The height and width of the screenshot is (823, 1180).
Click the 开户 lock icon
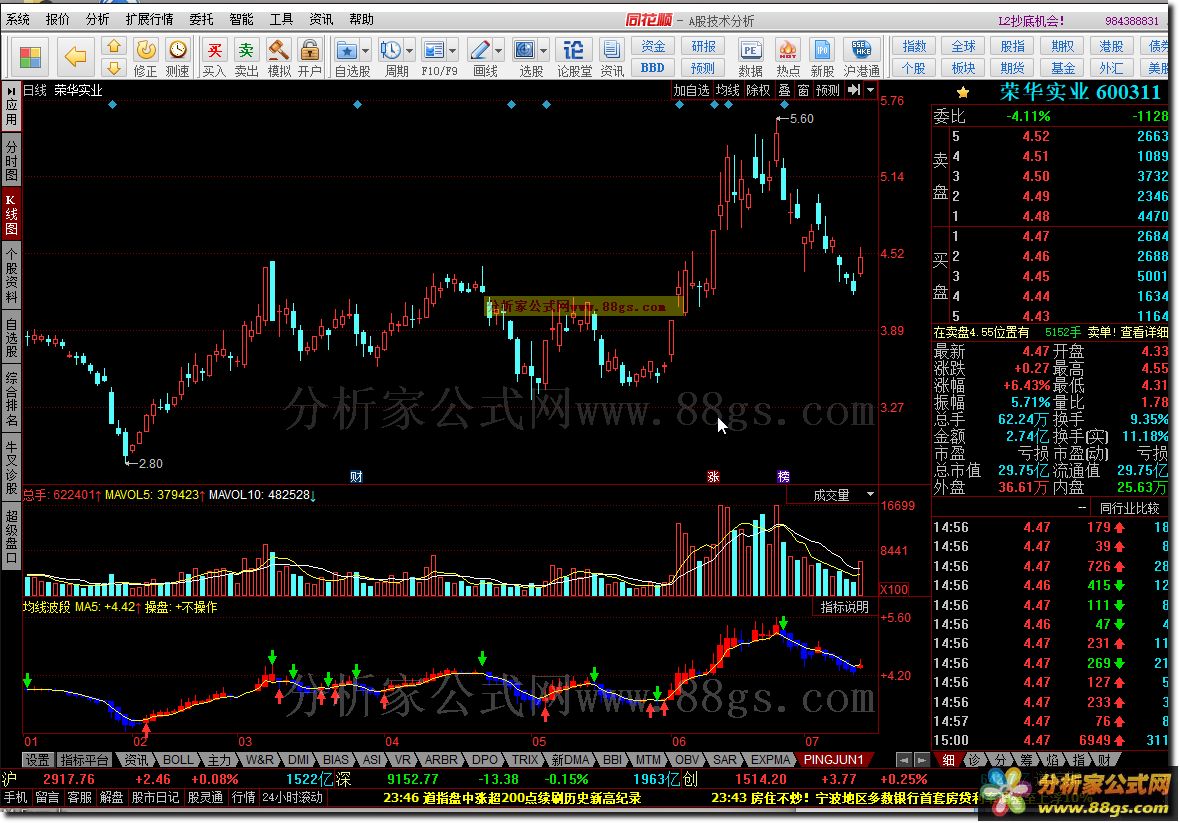[x=309, y=50]
